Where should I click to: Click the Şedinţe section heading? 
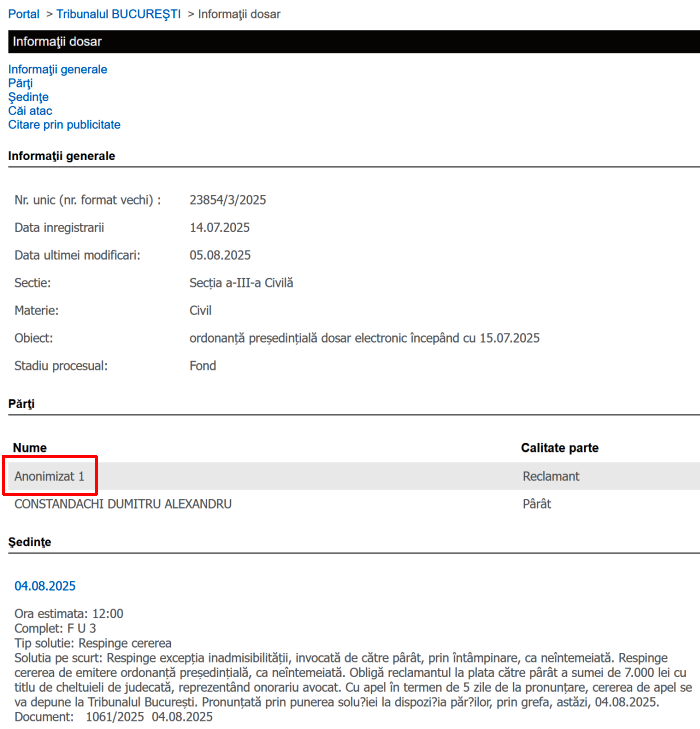[x=29, y=542]
